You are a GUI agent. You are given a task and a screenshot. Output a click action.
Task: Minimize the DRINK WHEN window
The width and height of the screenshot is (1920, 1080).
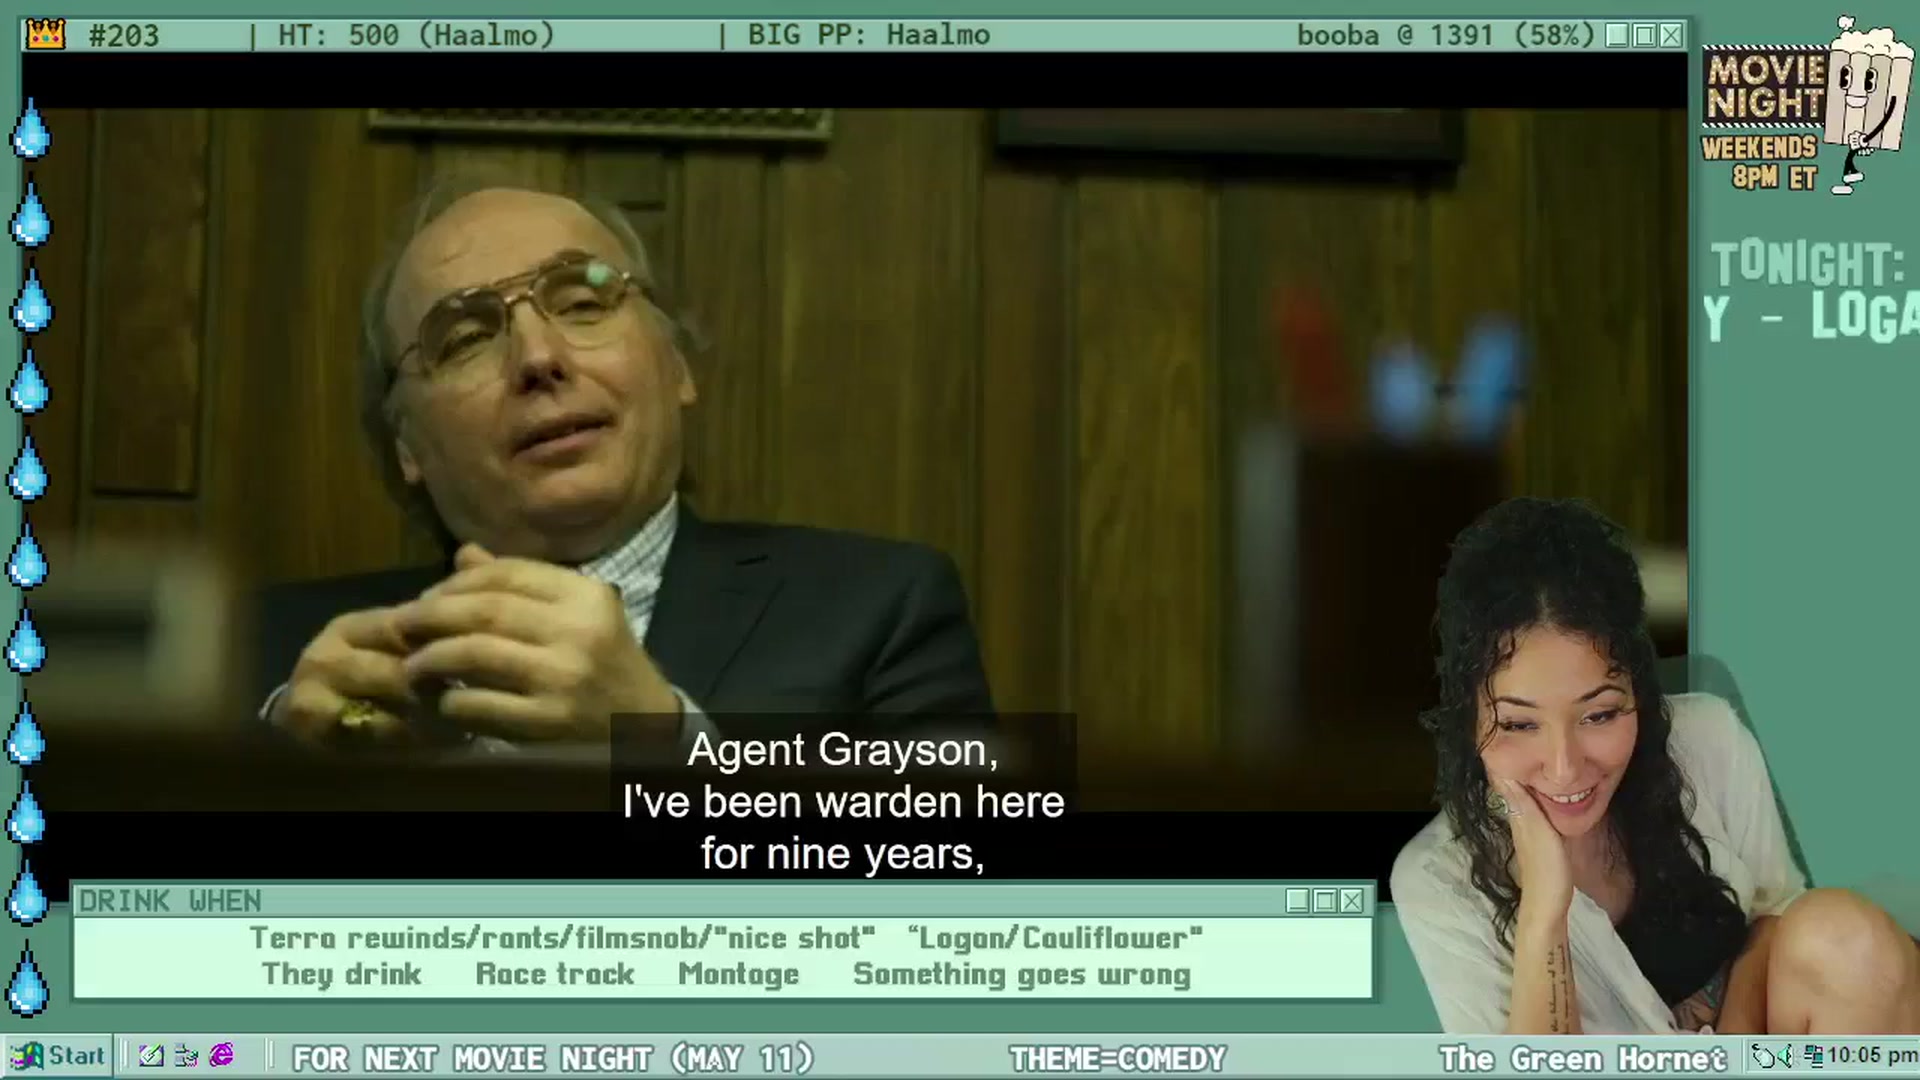1297,901
